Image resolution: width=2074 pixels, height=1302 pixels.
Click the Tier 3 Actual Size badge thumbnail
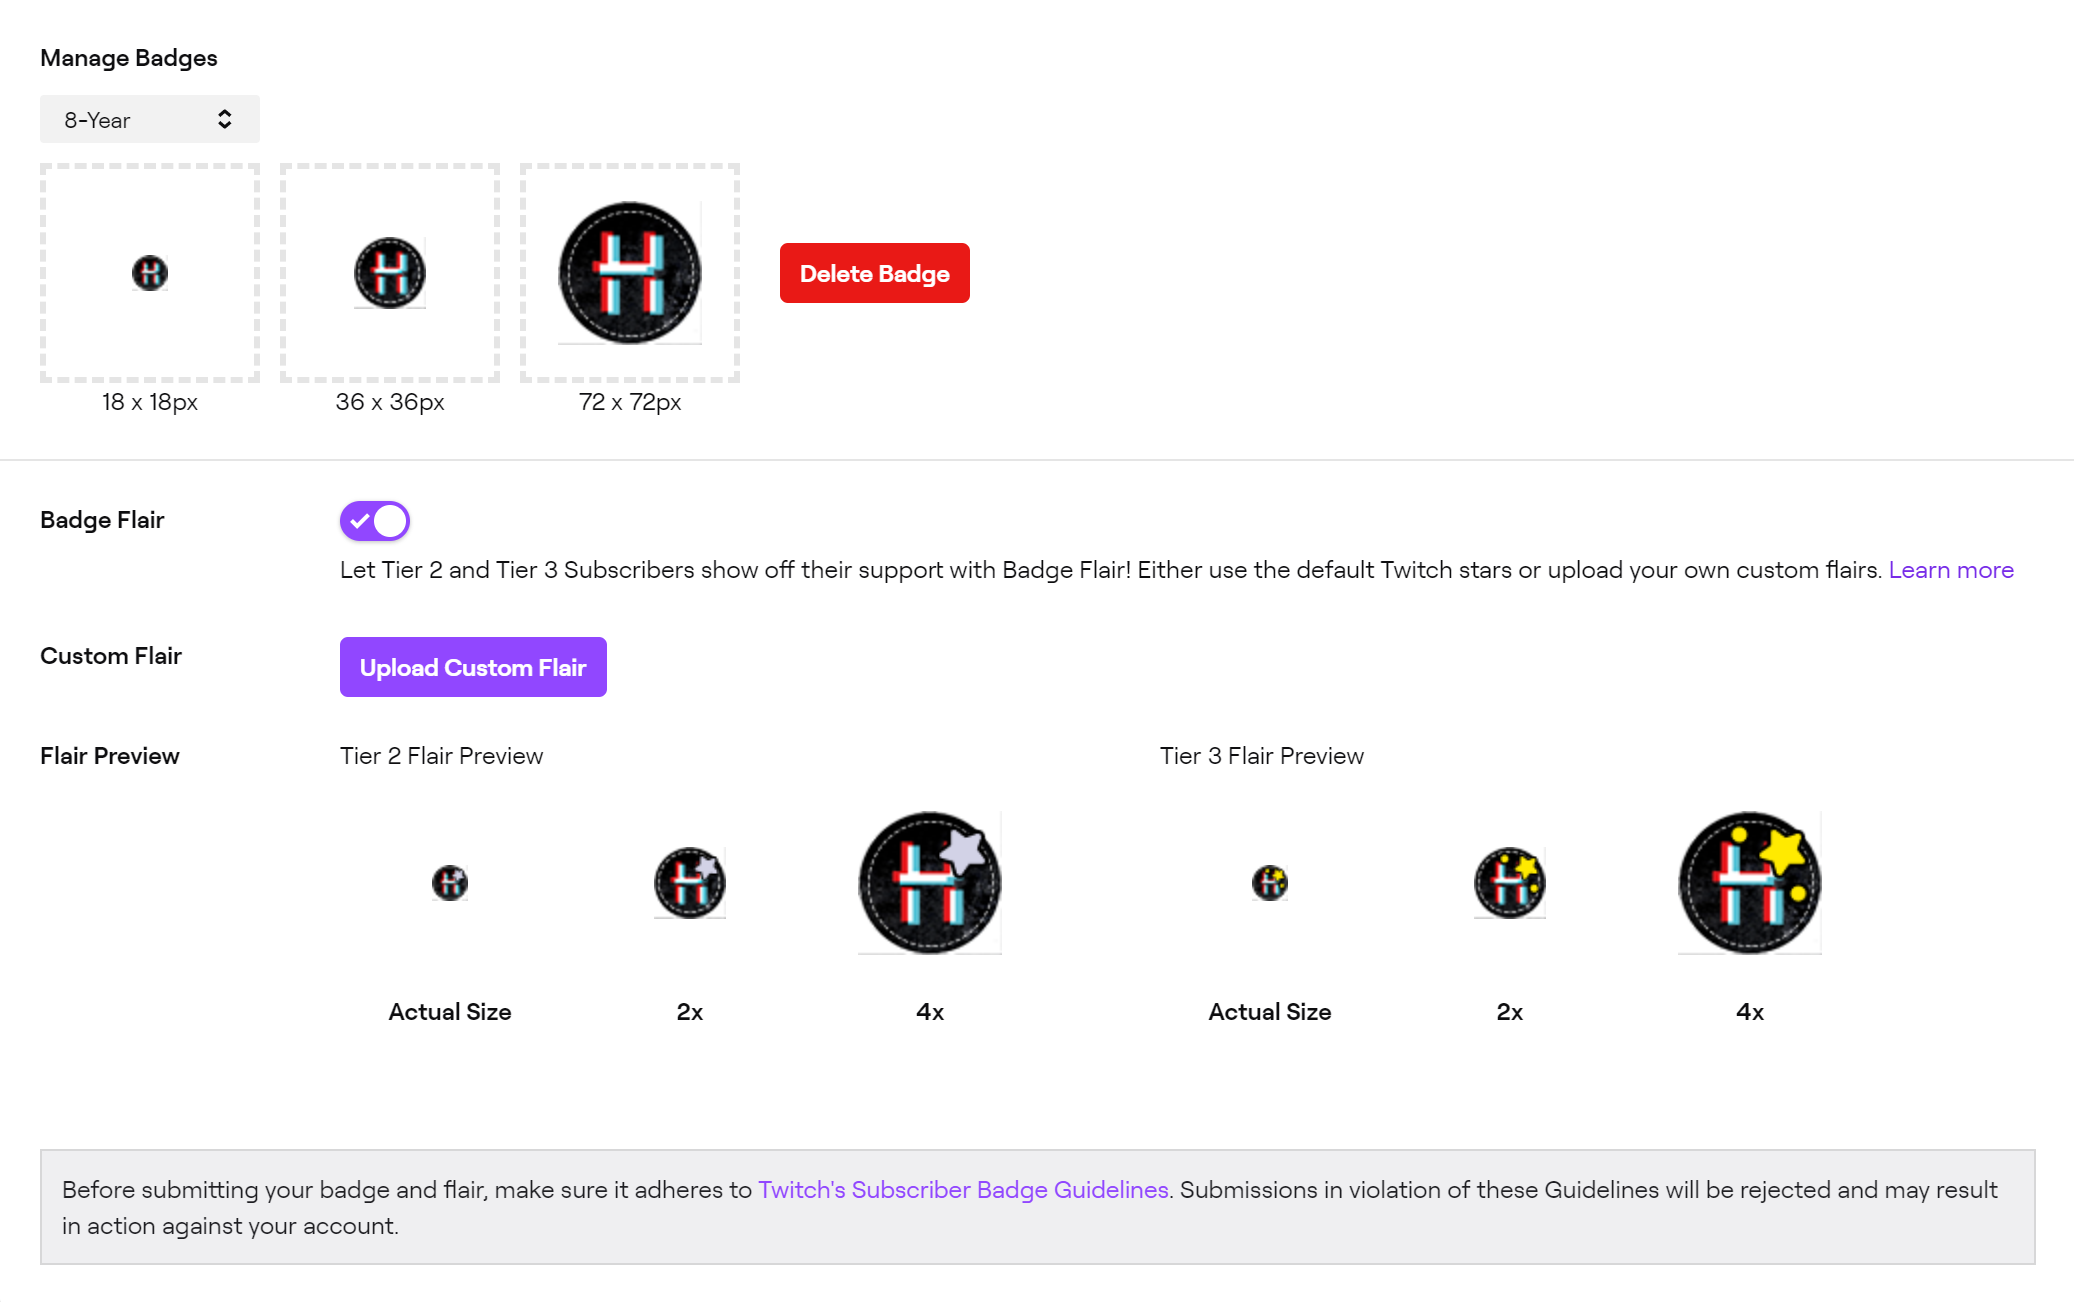(1269, 882)
